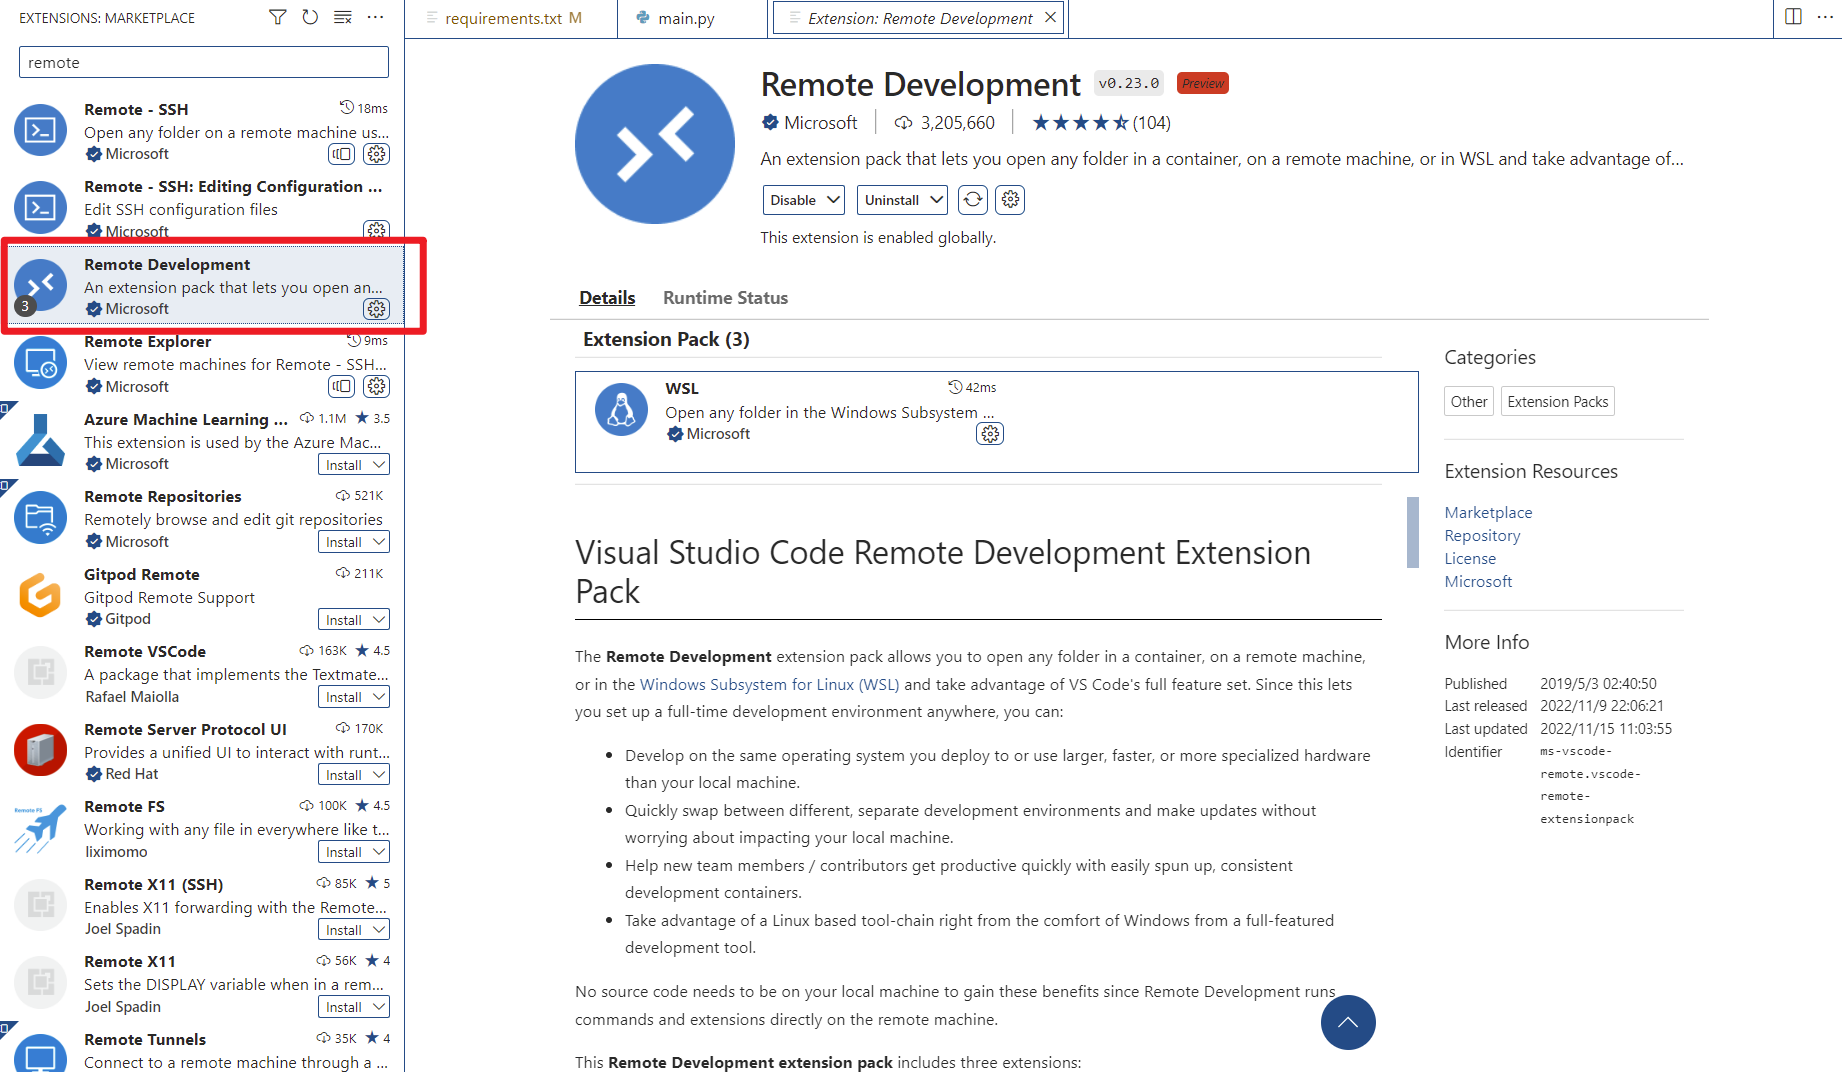Select the Remote Explorer extension icon
The width and height of the screenshot is (1842, 1072).
coord(40,363)
